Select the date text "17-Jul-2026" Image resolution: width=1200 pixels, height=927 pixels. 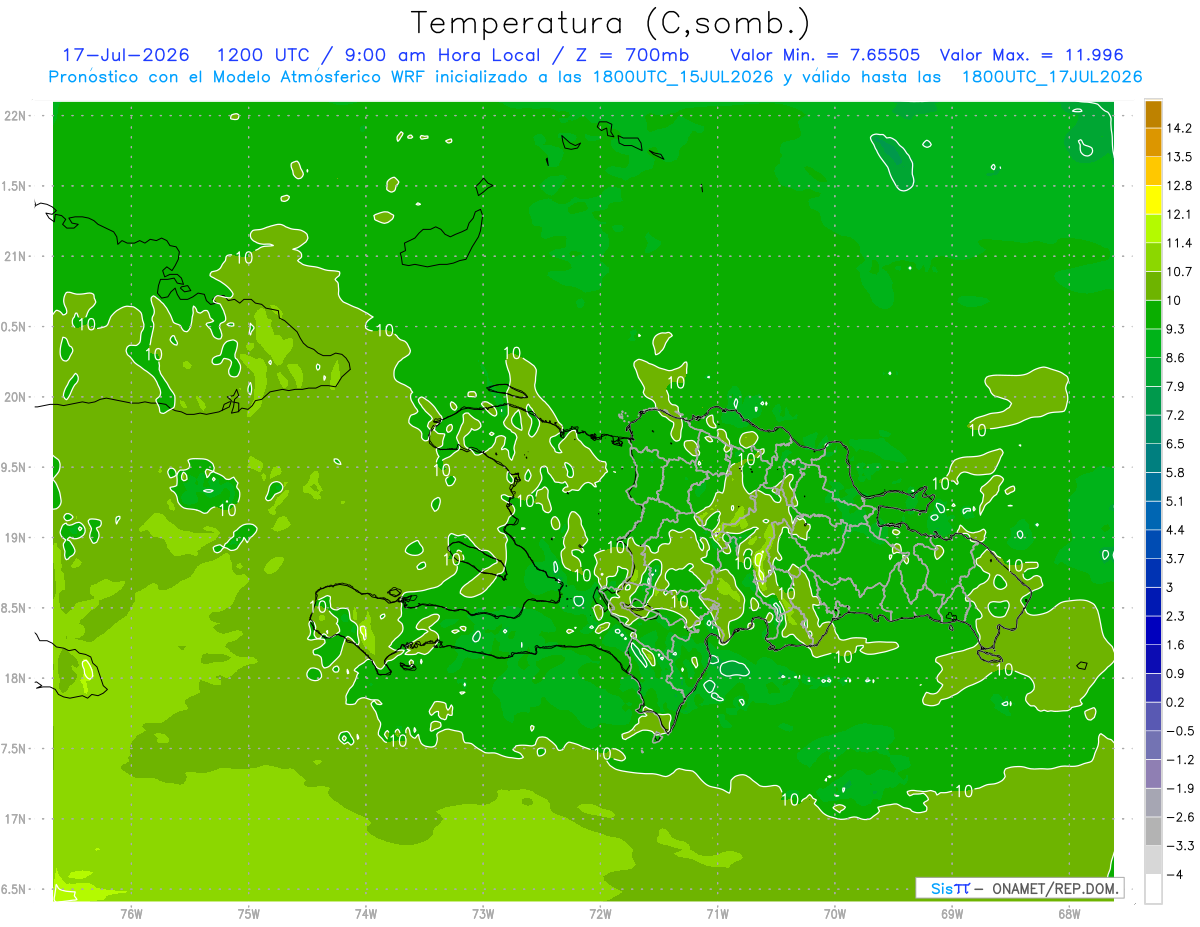pyautogui.click(x=127, y=55)
